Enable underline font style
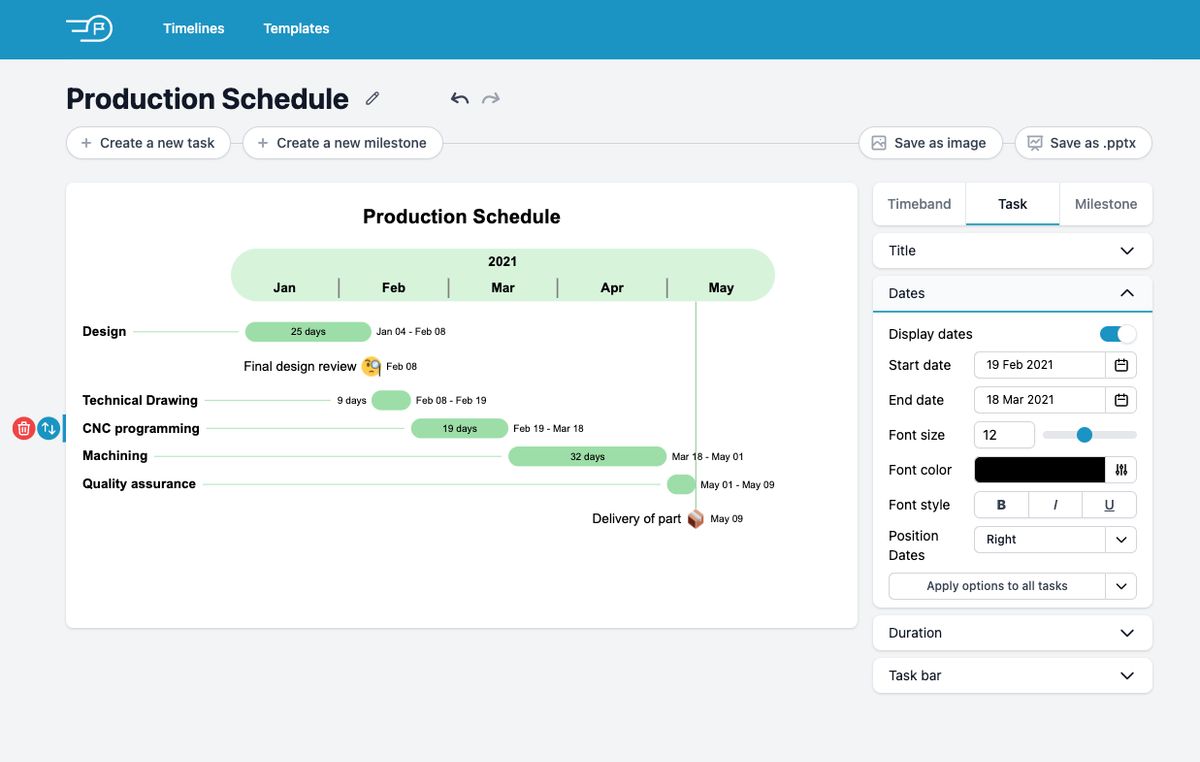 [1110, 504]
